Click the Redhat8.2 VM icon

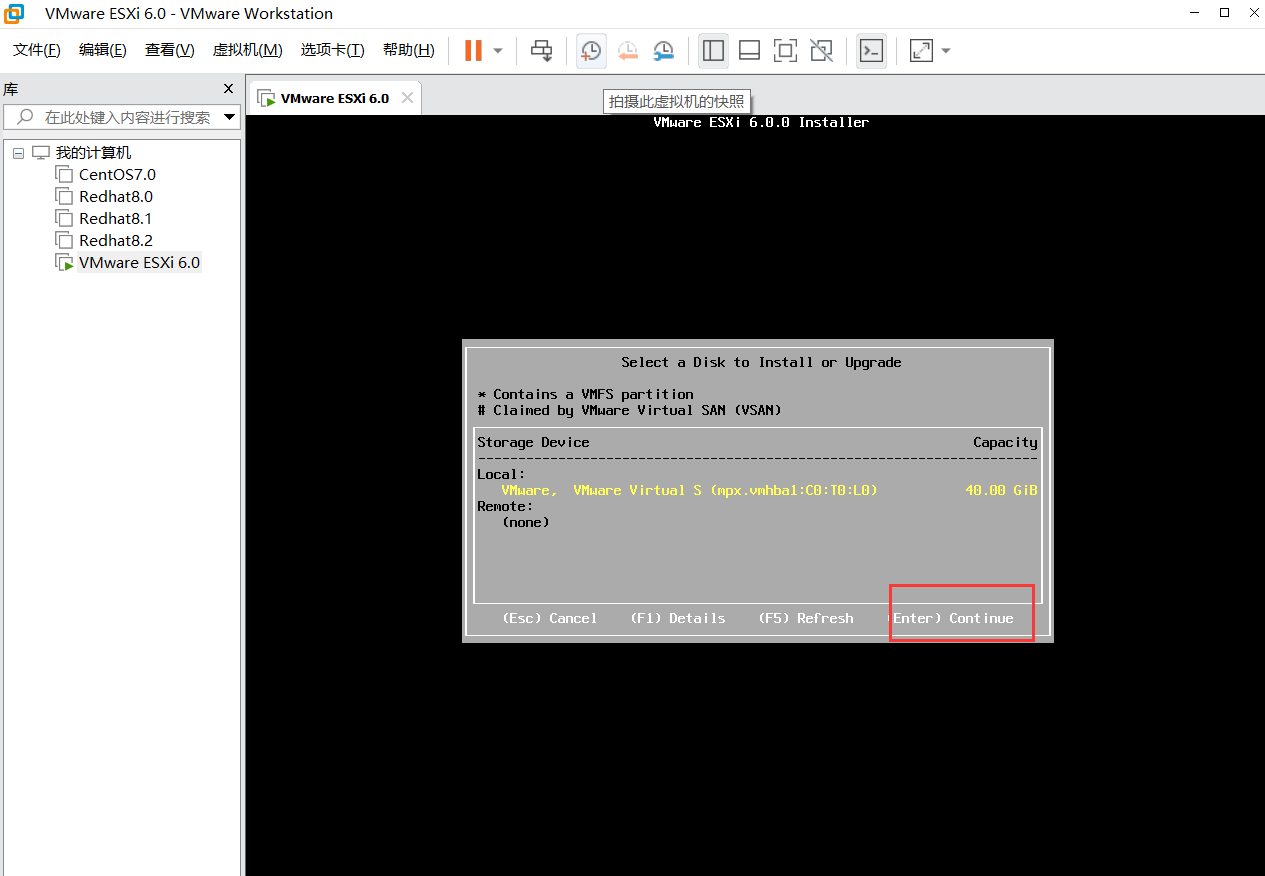(64, 241)
